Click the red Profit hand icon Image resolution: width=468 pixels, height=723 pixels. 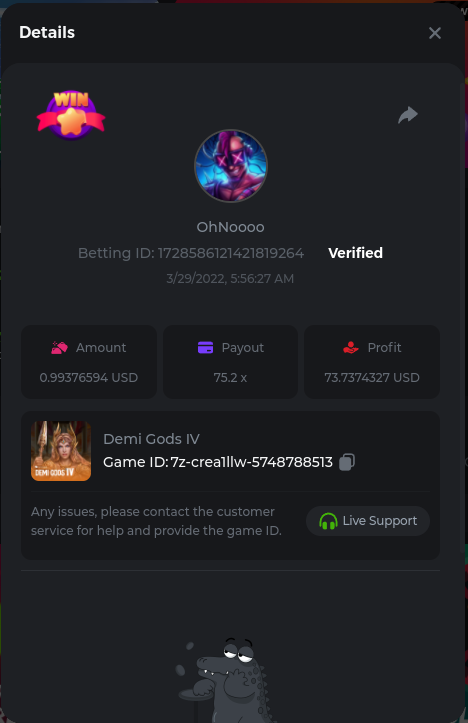coord(351,348)
